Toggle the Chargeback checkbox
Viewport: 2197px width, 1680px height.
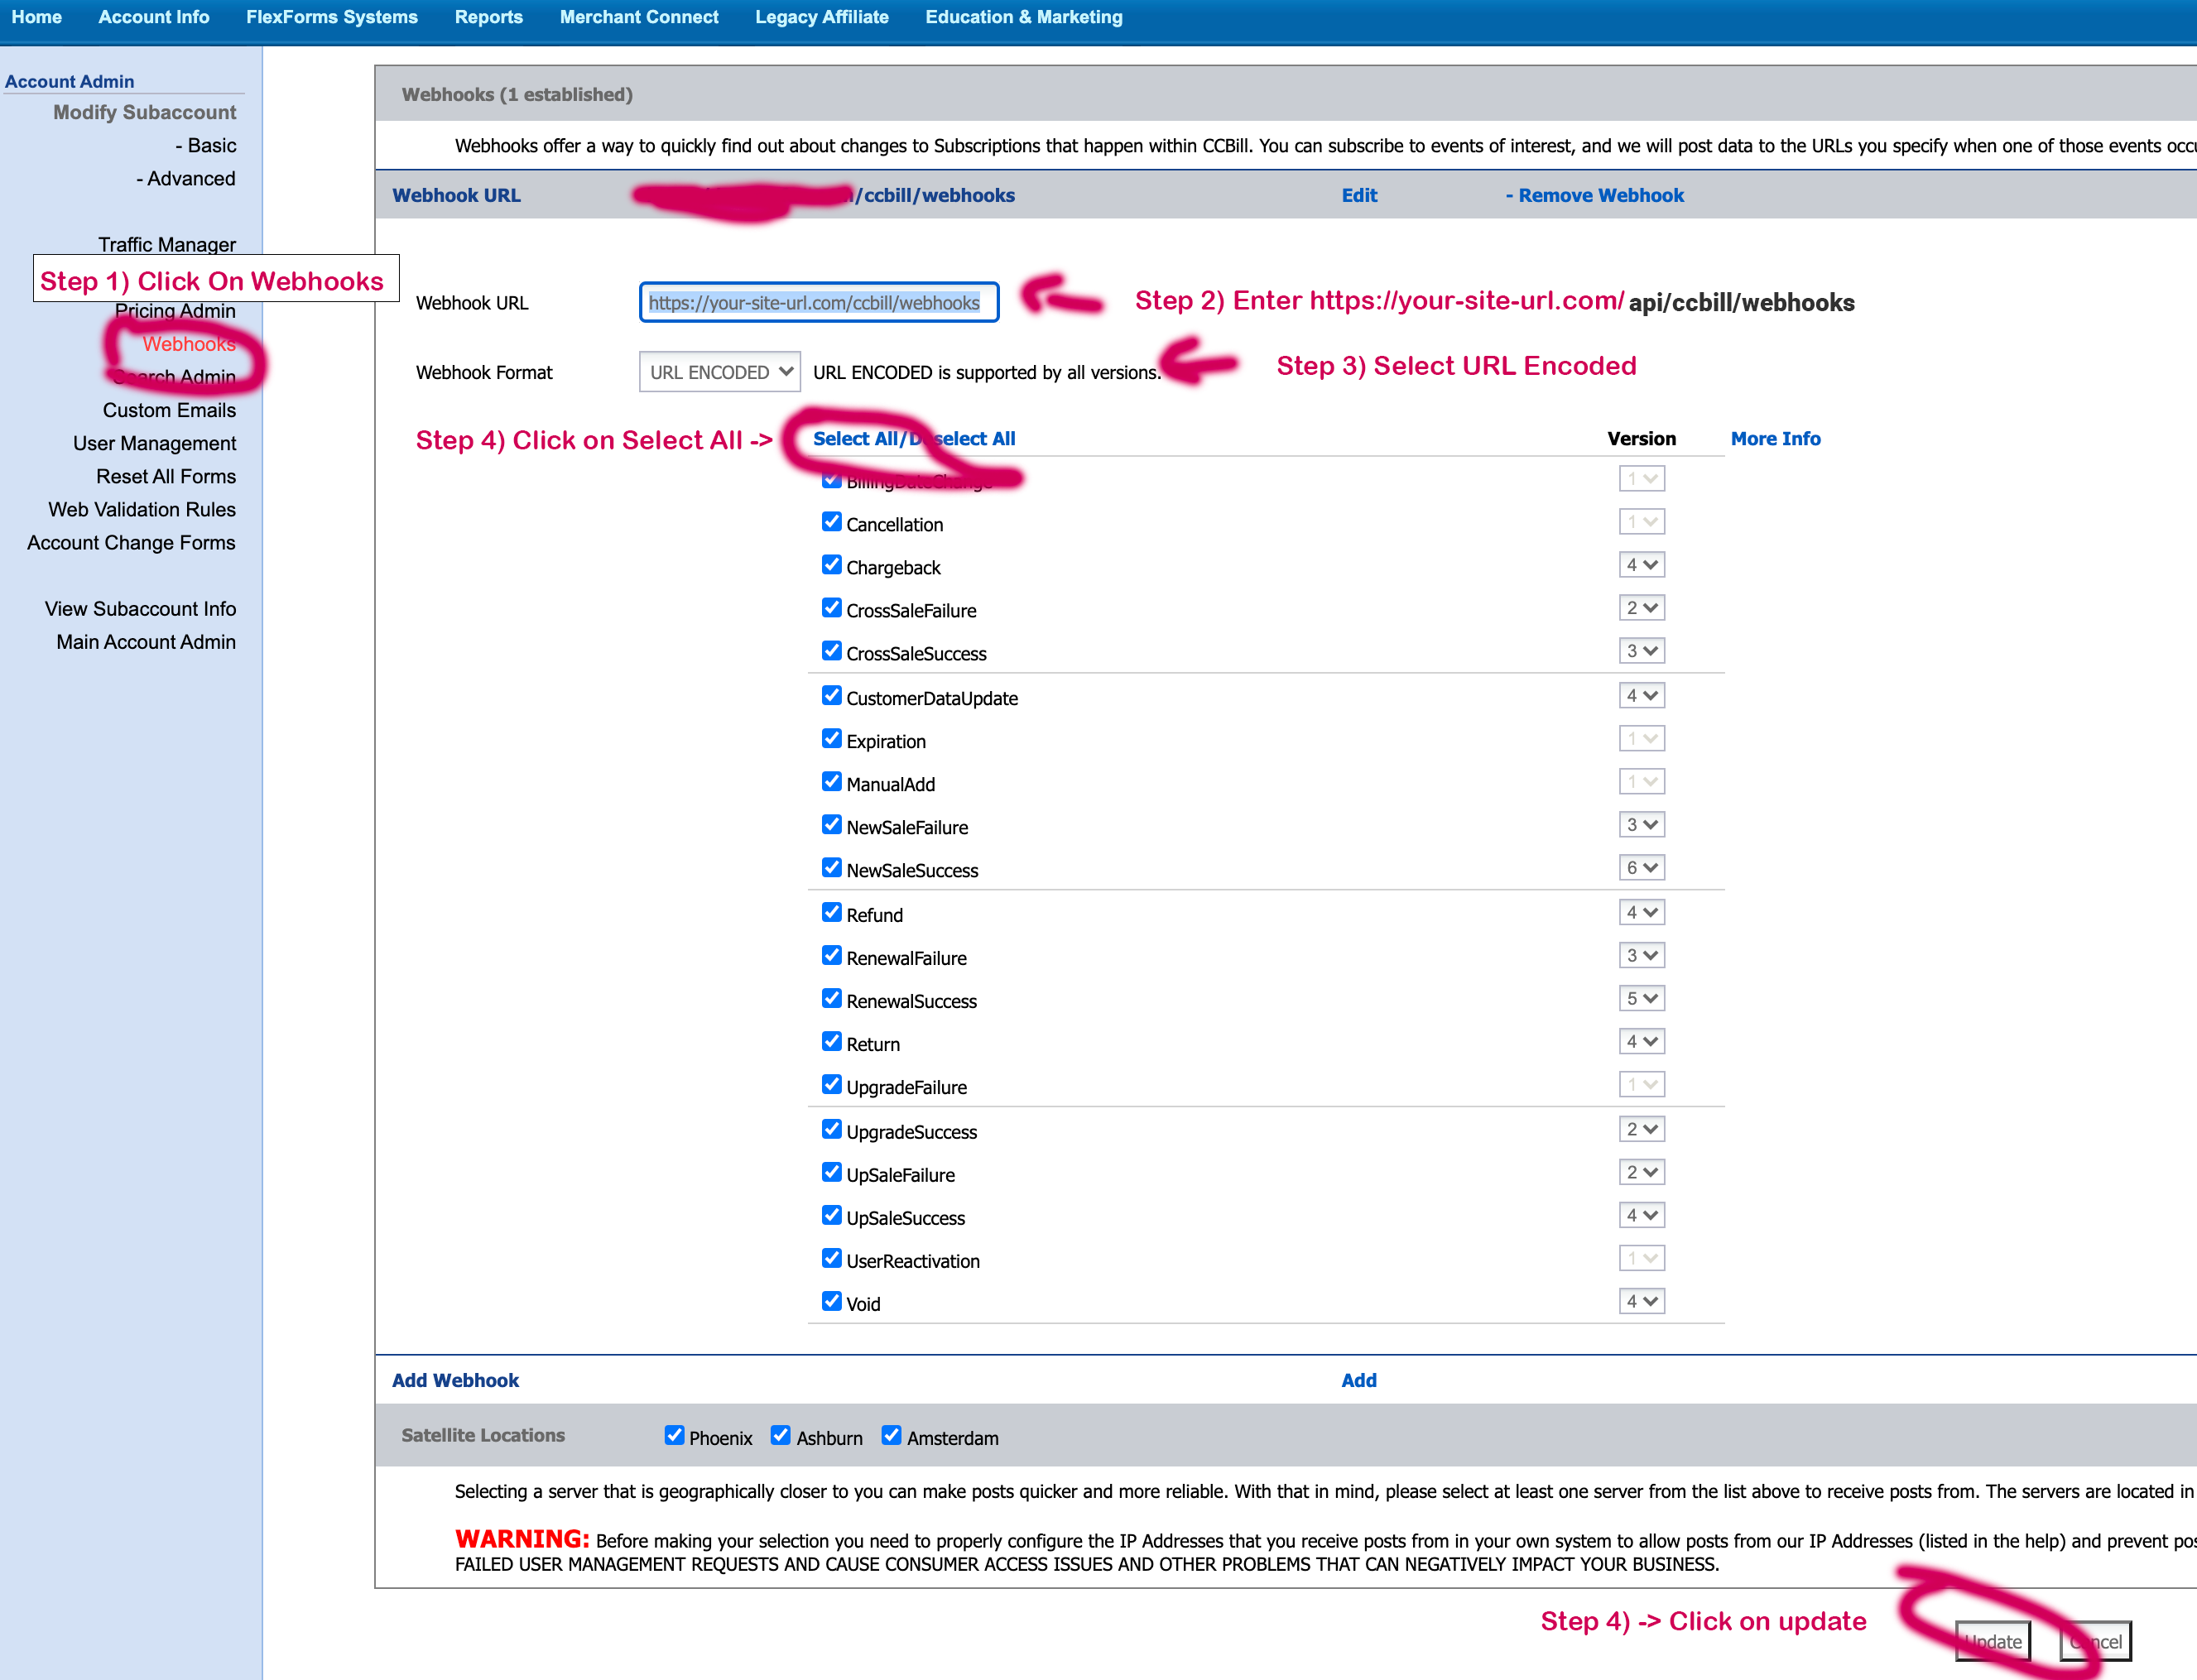point(831,565)
